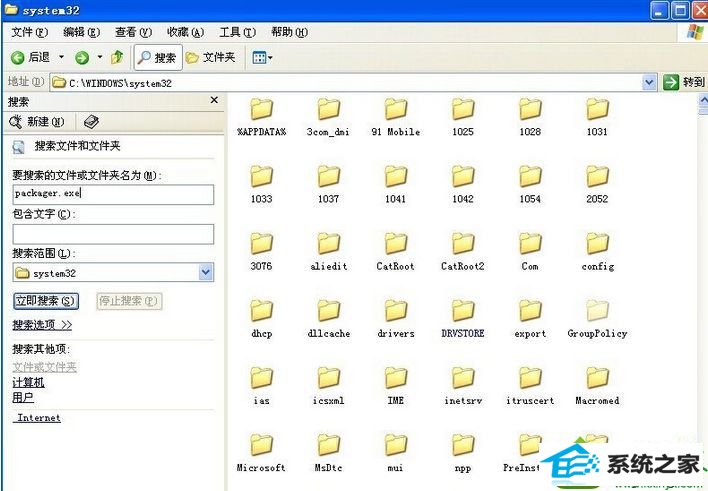
Task: Select the dllcache folder
Action: 328,319
